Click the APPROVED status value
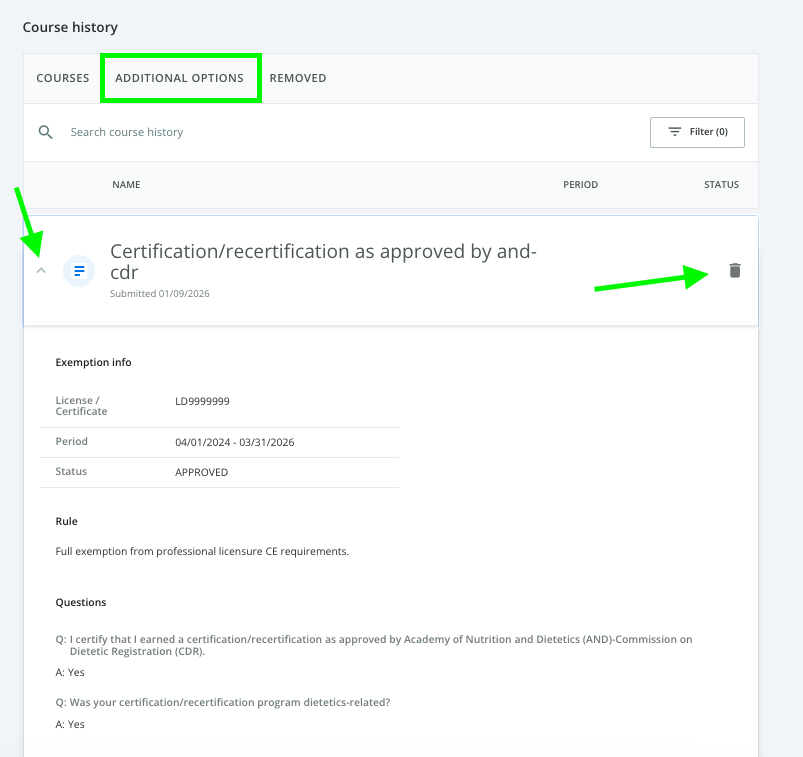Image resolution: width=803 pixels, height=757 pixels. [201, 472]
